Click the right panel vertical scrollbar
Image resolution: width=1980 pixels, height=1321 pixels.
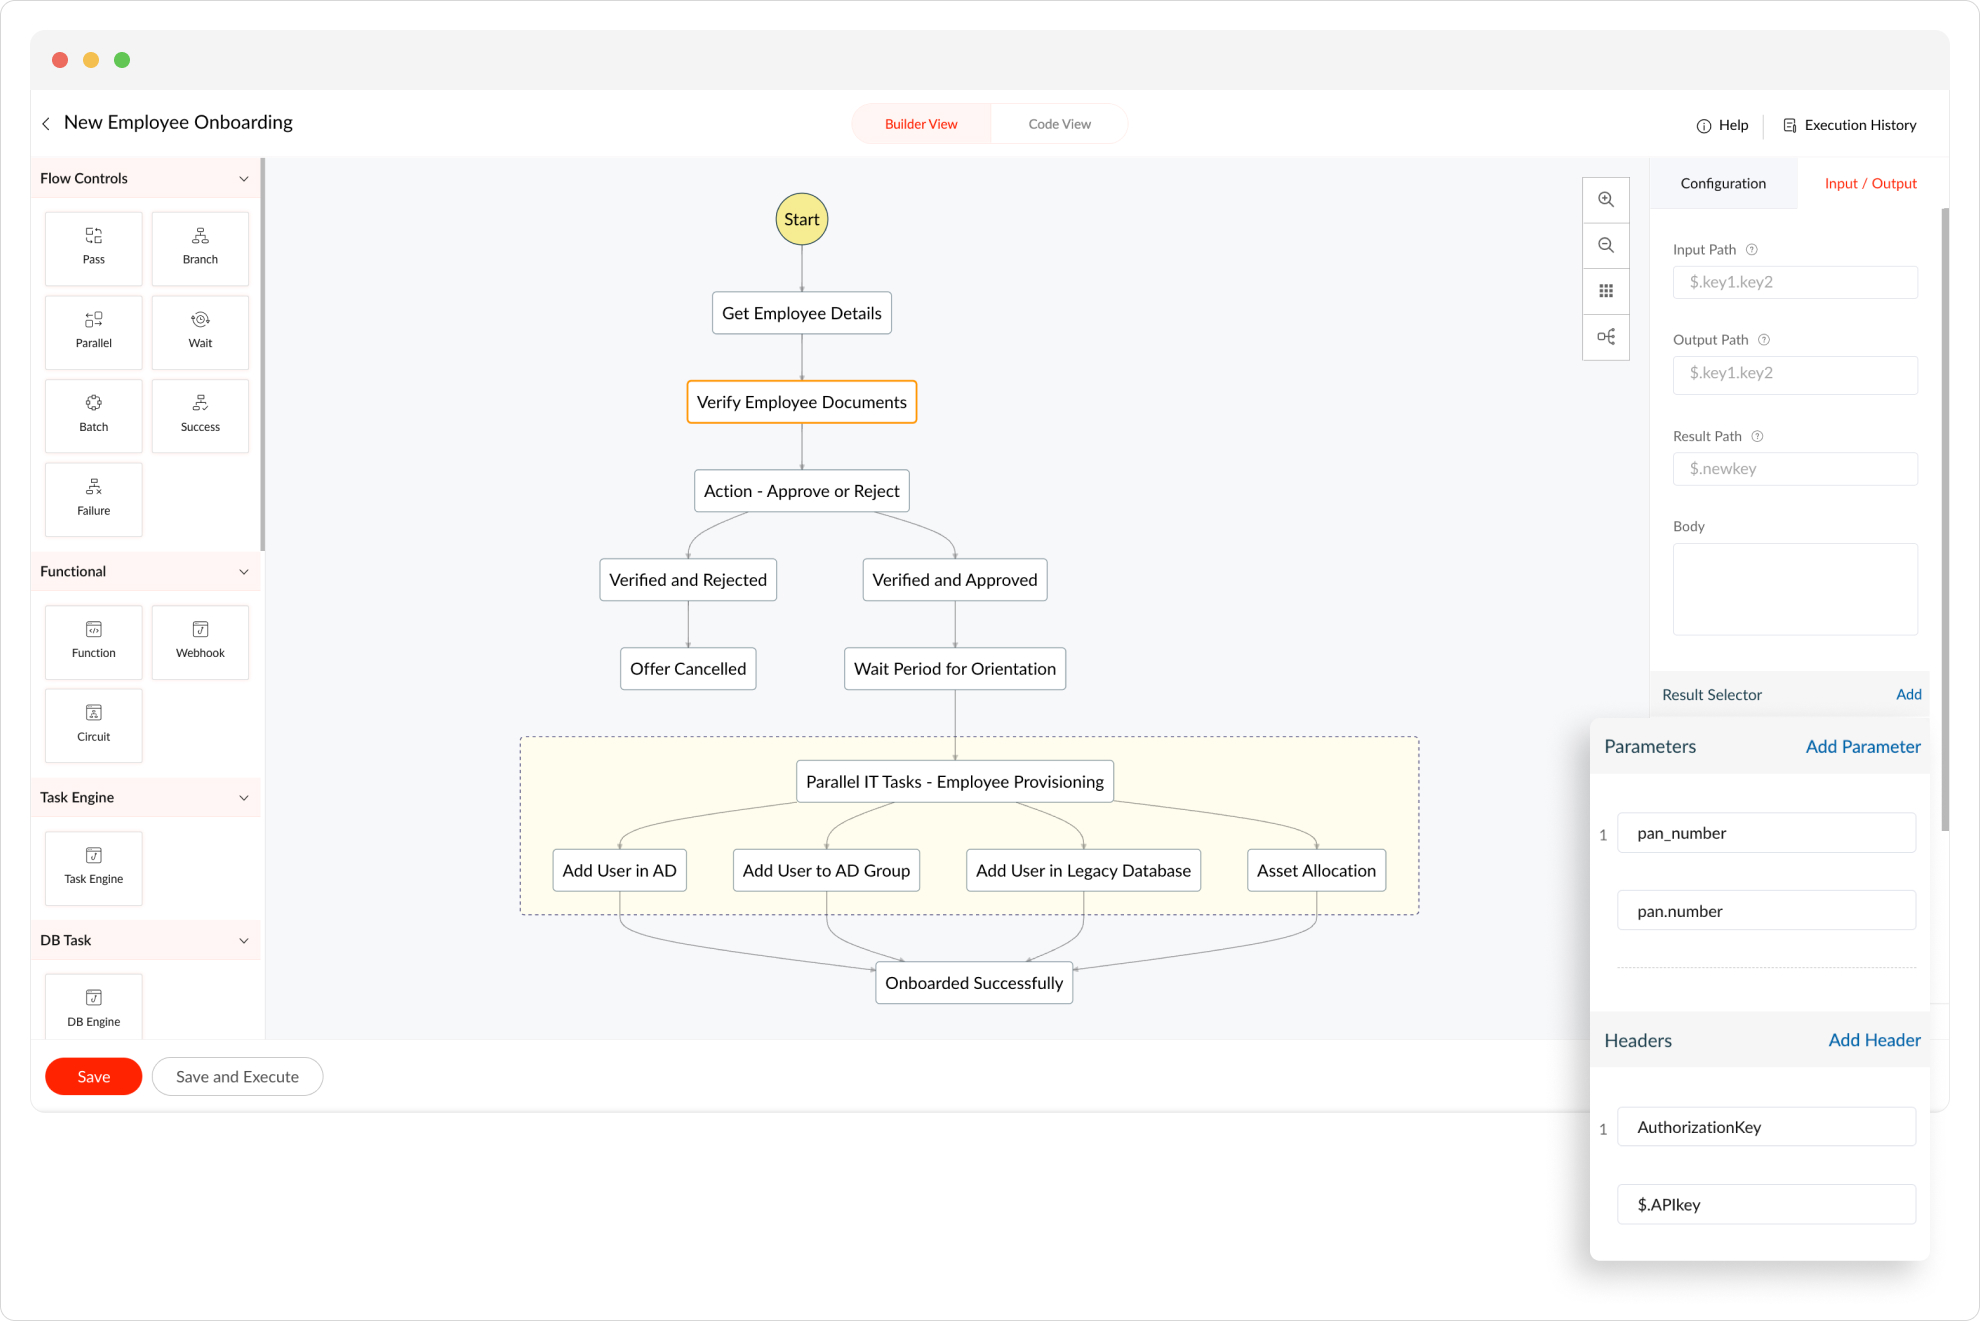point(1944,520)
